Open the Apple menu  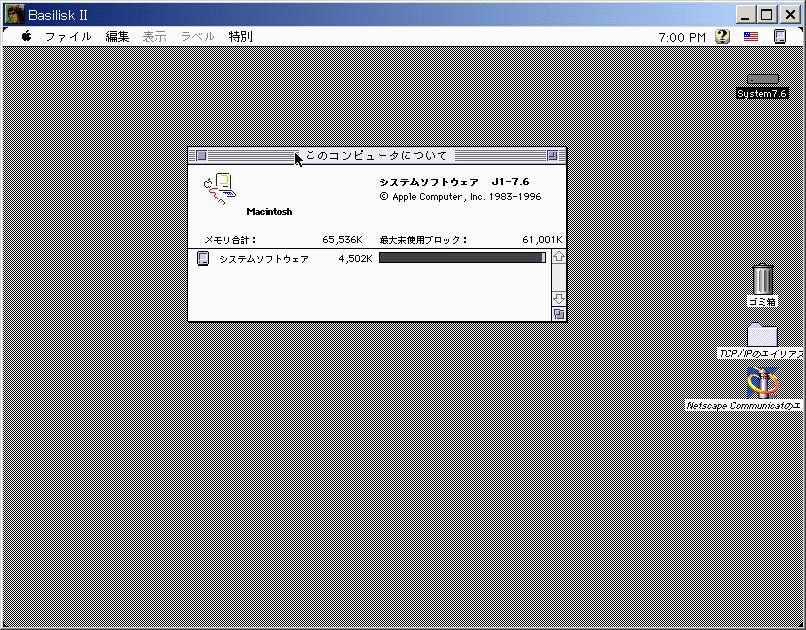coord(27,36)
